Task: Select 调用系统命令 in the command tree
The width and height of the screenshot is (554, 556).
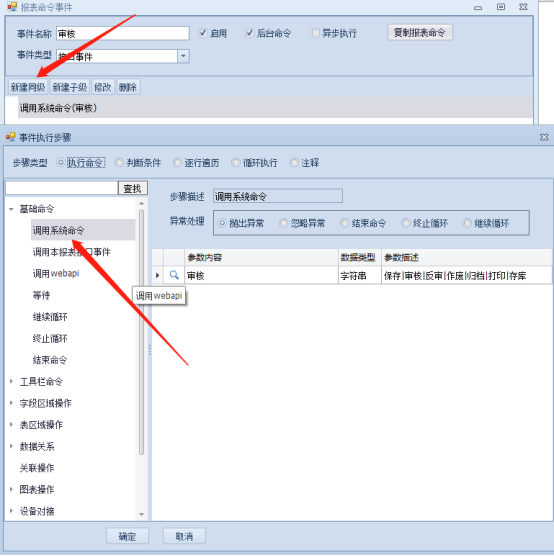Action: point(59,230)
